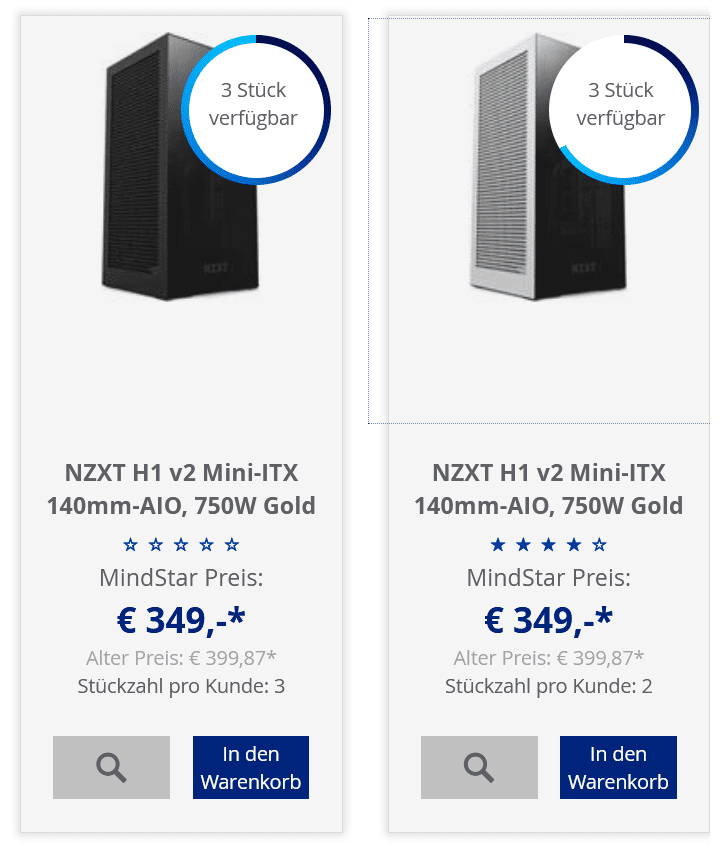The width and height of the screenshot is (723, 844).
Task: Click the right product's € 349,-* MindStar price
Action: click(x=549, y=620)
